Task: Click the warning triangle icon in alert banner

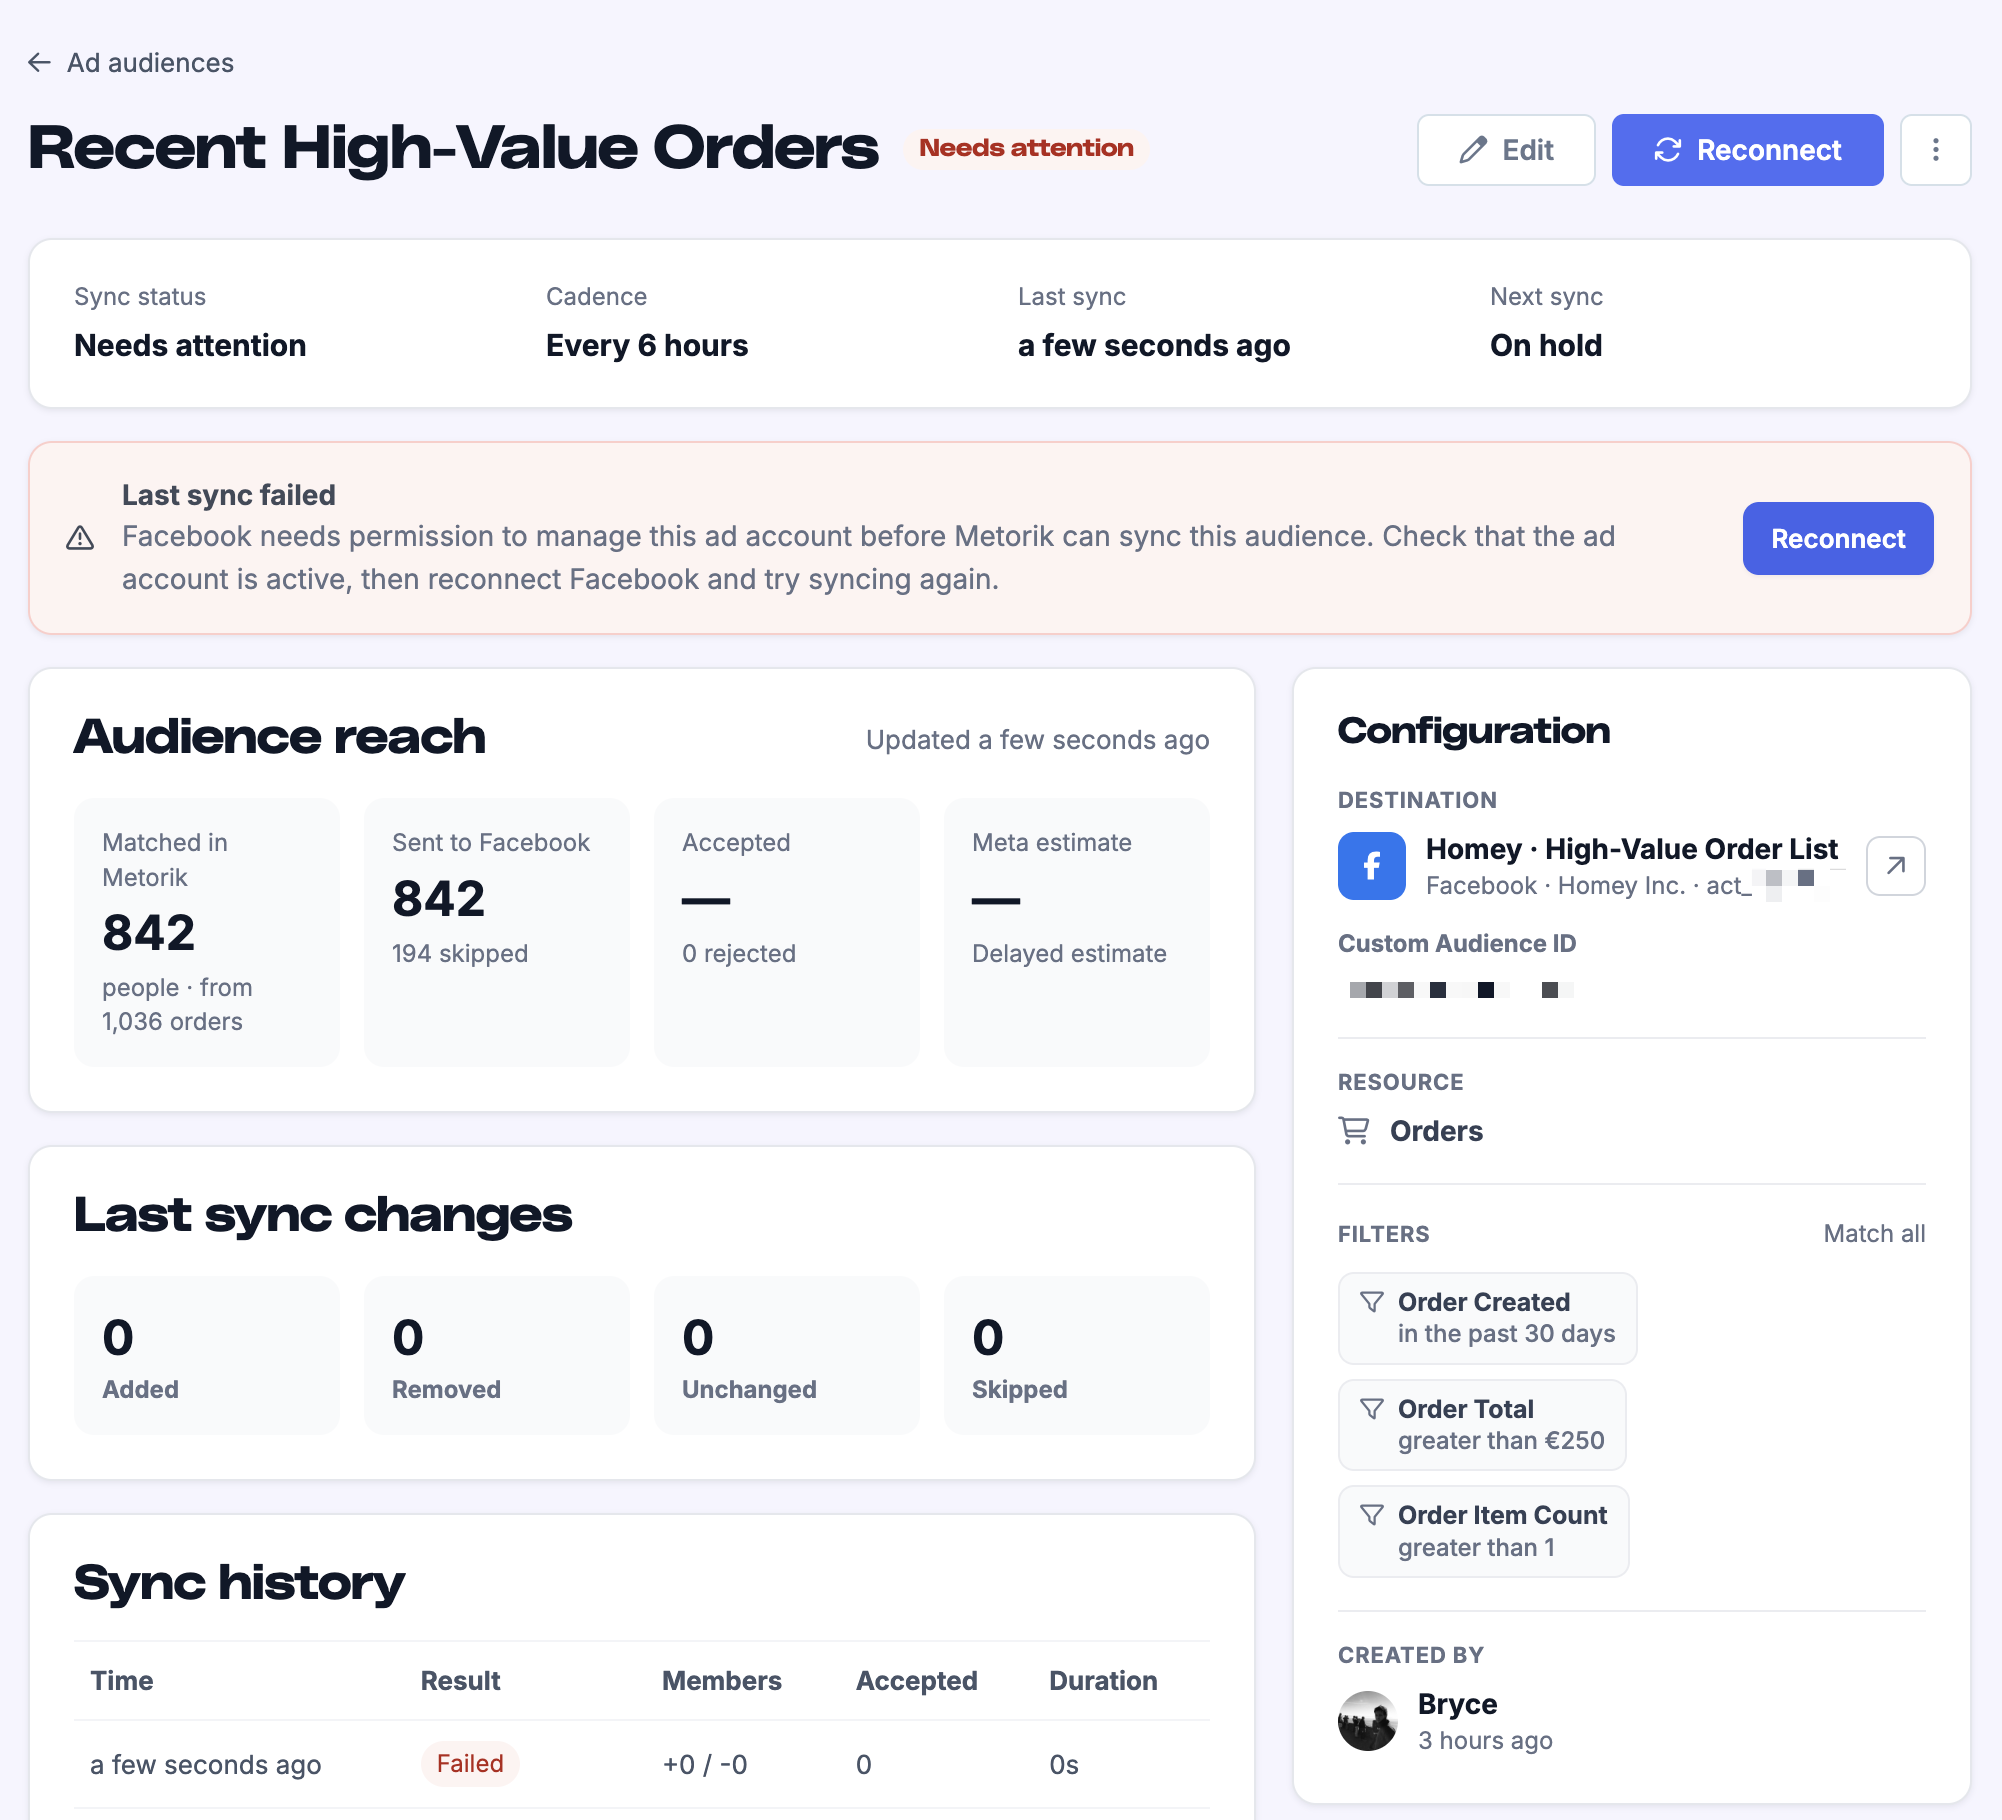Action: click(80, 538)
